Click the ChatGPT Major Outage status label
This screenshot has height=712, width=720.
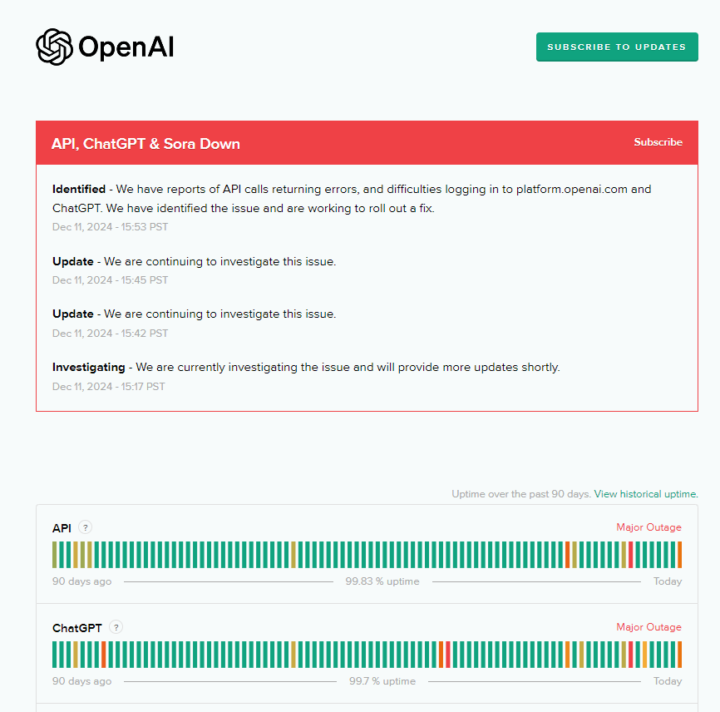[x=648, y=628]
